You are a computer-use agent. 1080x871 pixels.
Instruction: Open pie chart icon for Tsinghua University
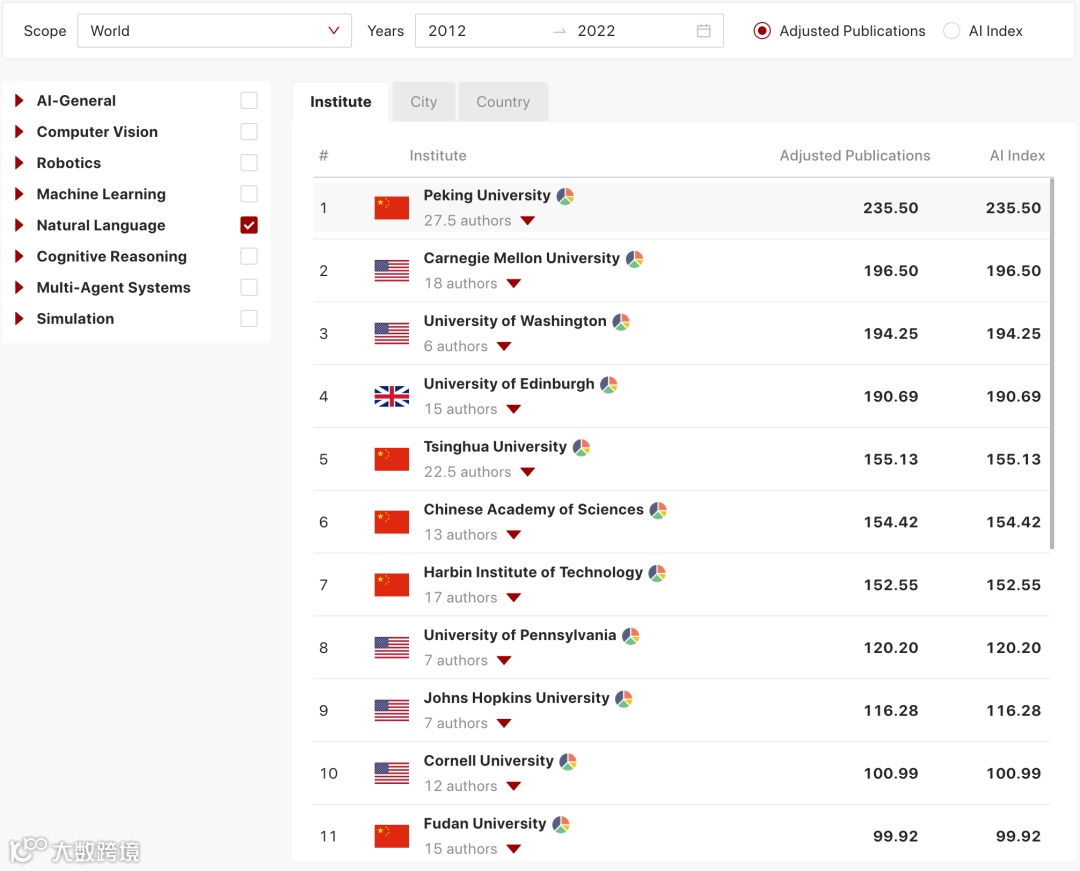point(581,448)
